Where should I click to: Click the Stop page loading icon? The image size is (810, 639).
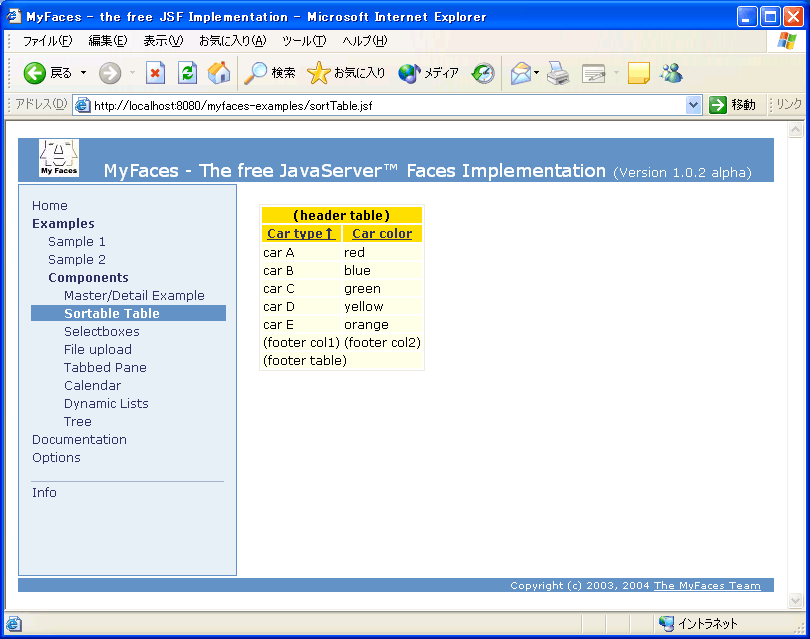tap(155, 73)
